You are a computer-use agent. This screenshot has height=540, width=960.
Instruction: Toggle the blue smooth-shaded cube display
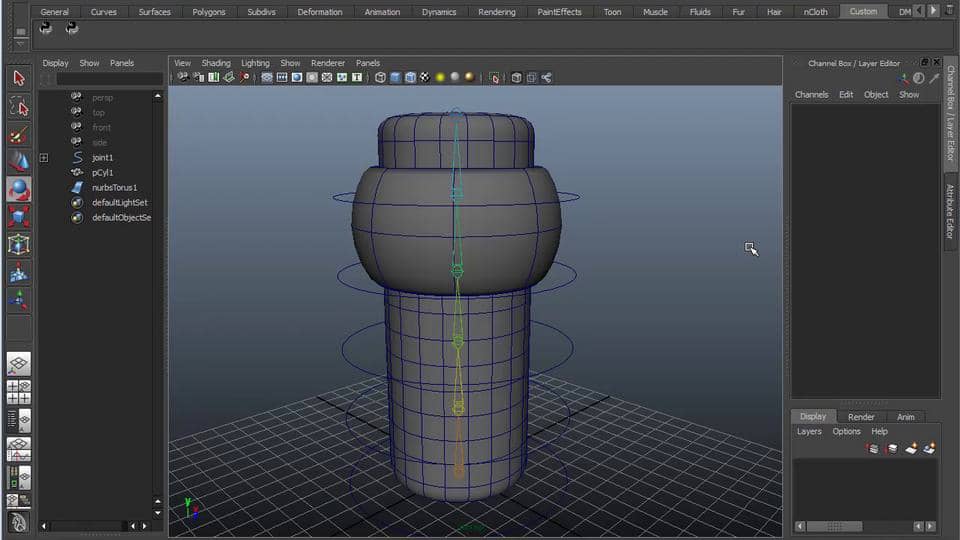395,77
